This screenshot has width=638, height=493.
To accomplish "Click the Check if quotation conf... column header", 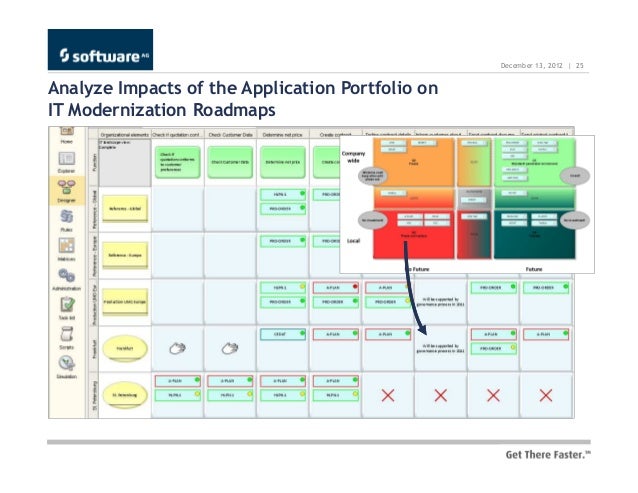I will [x=177, y=134].
